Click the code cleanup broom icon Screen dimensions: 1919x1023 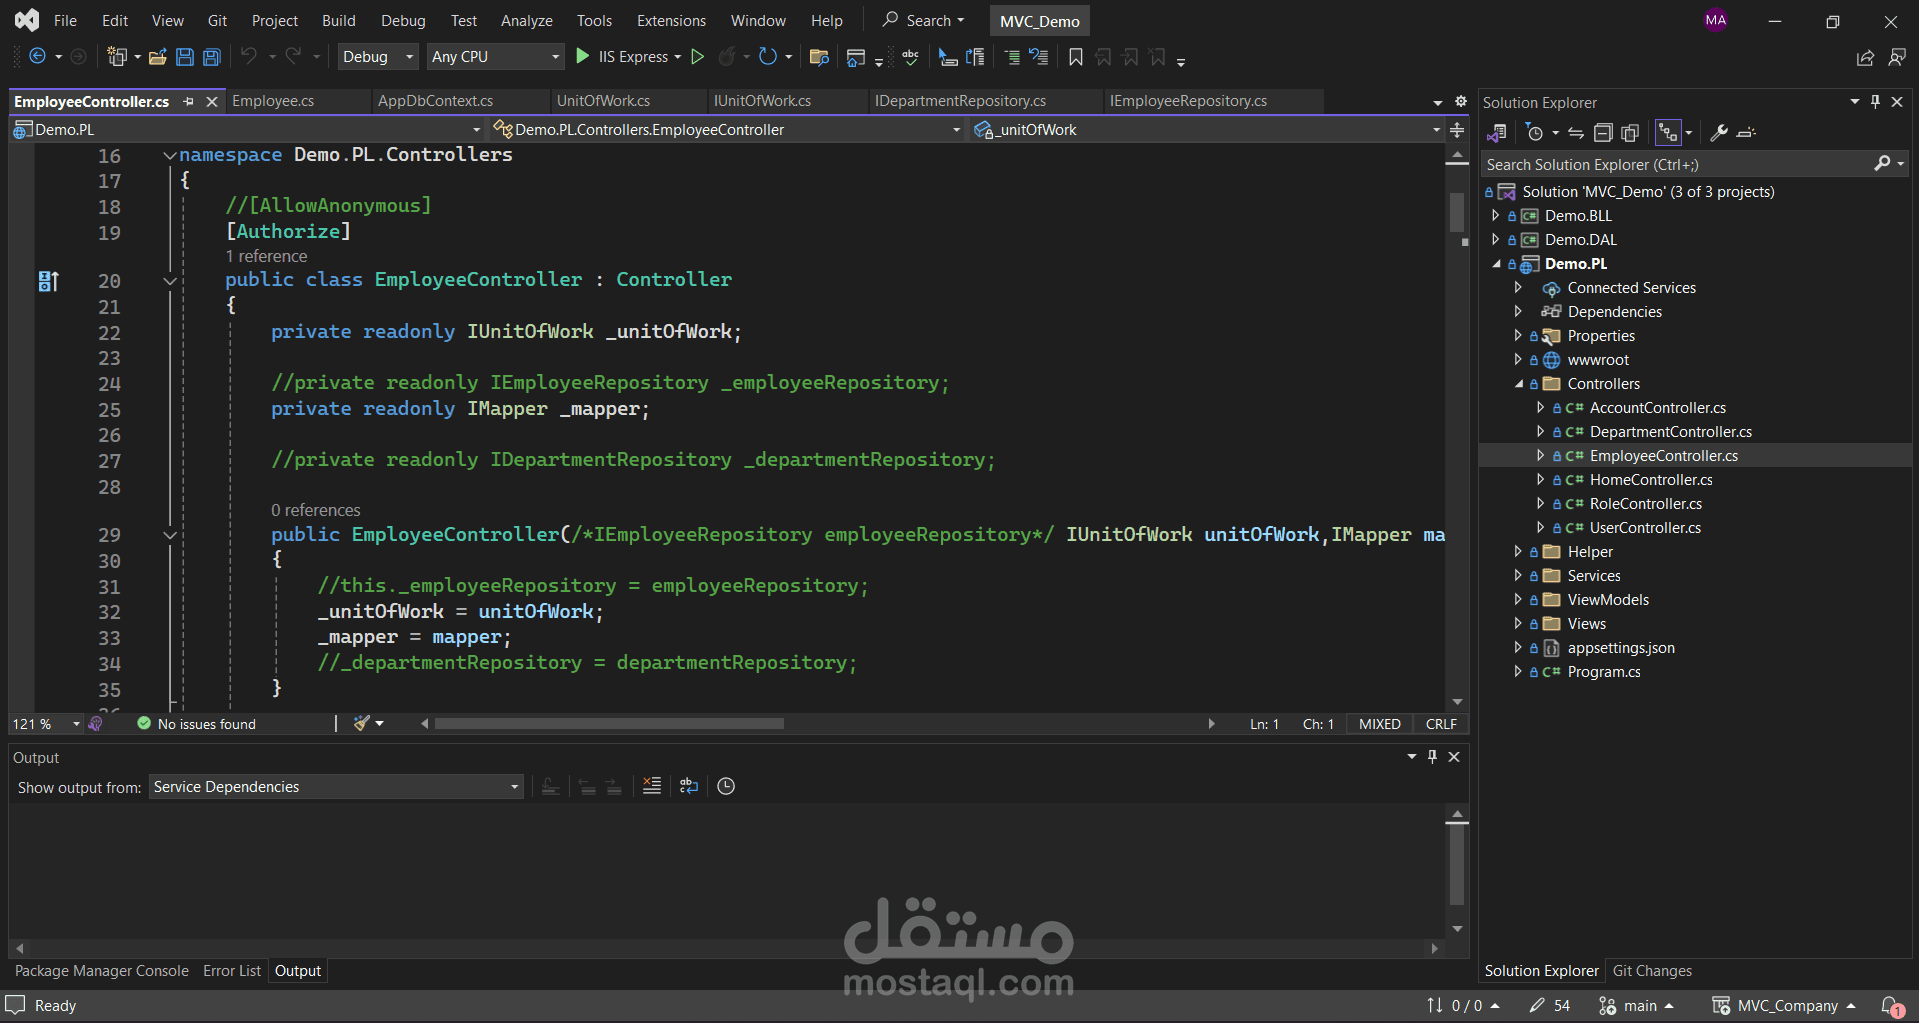tap(362, 723)
